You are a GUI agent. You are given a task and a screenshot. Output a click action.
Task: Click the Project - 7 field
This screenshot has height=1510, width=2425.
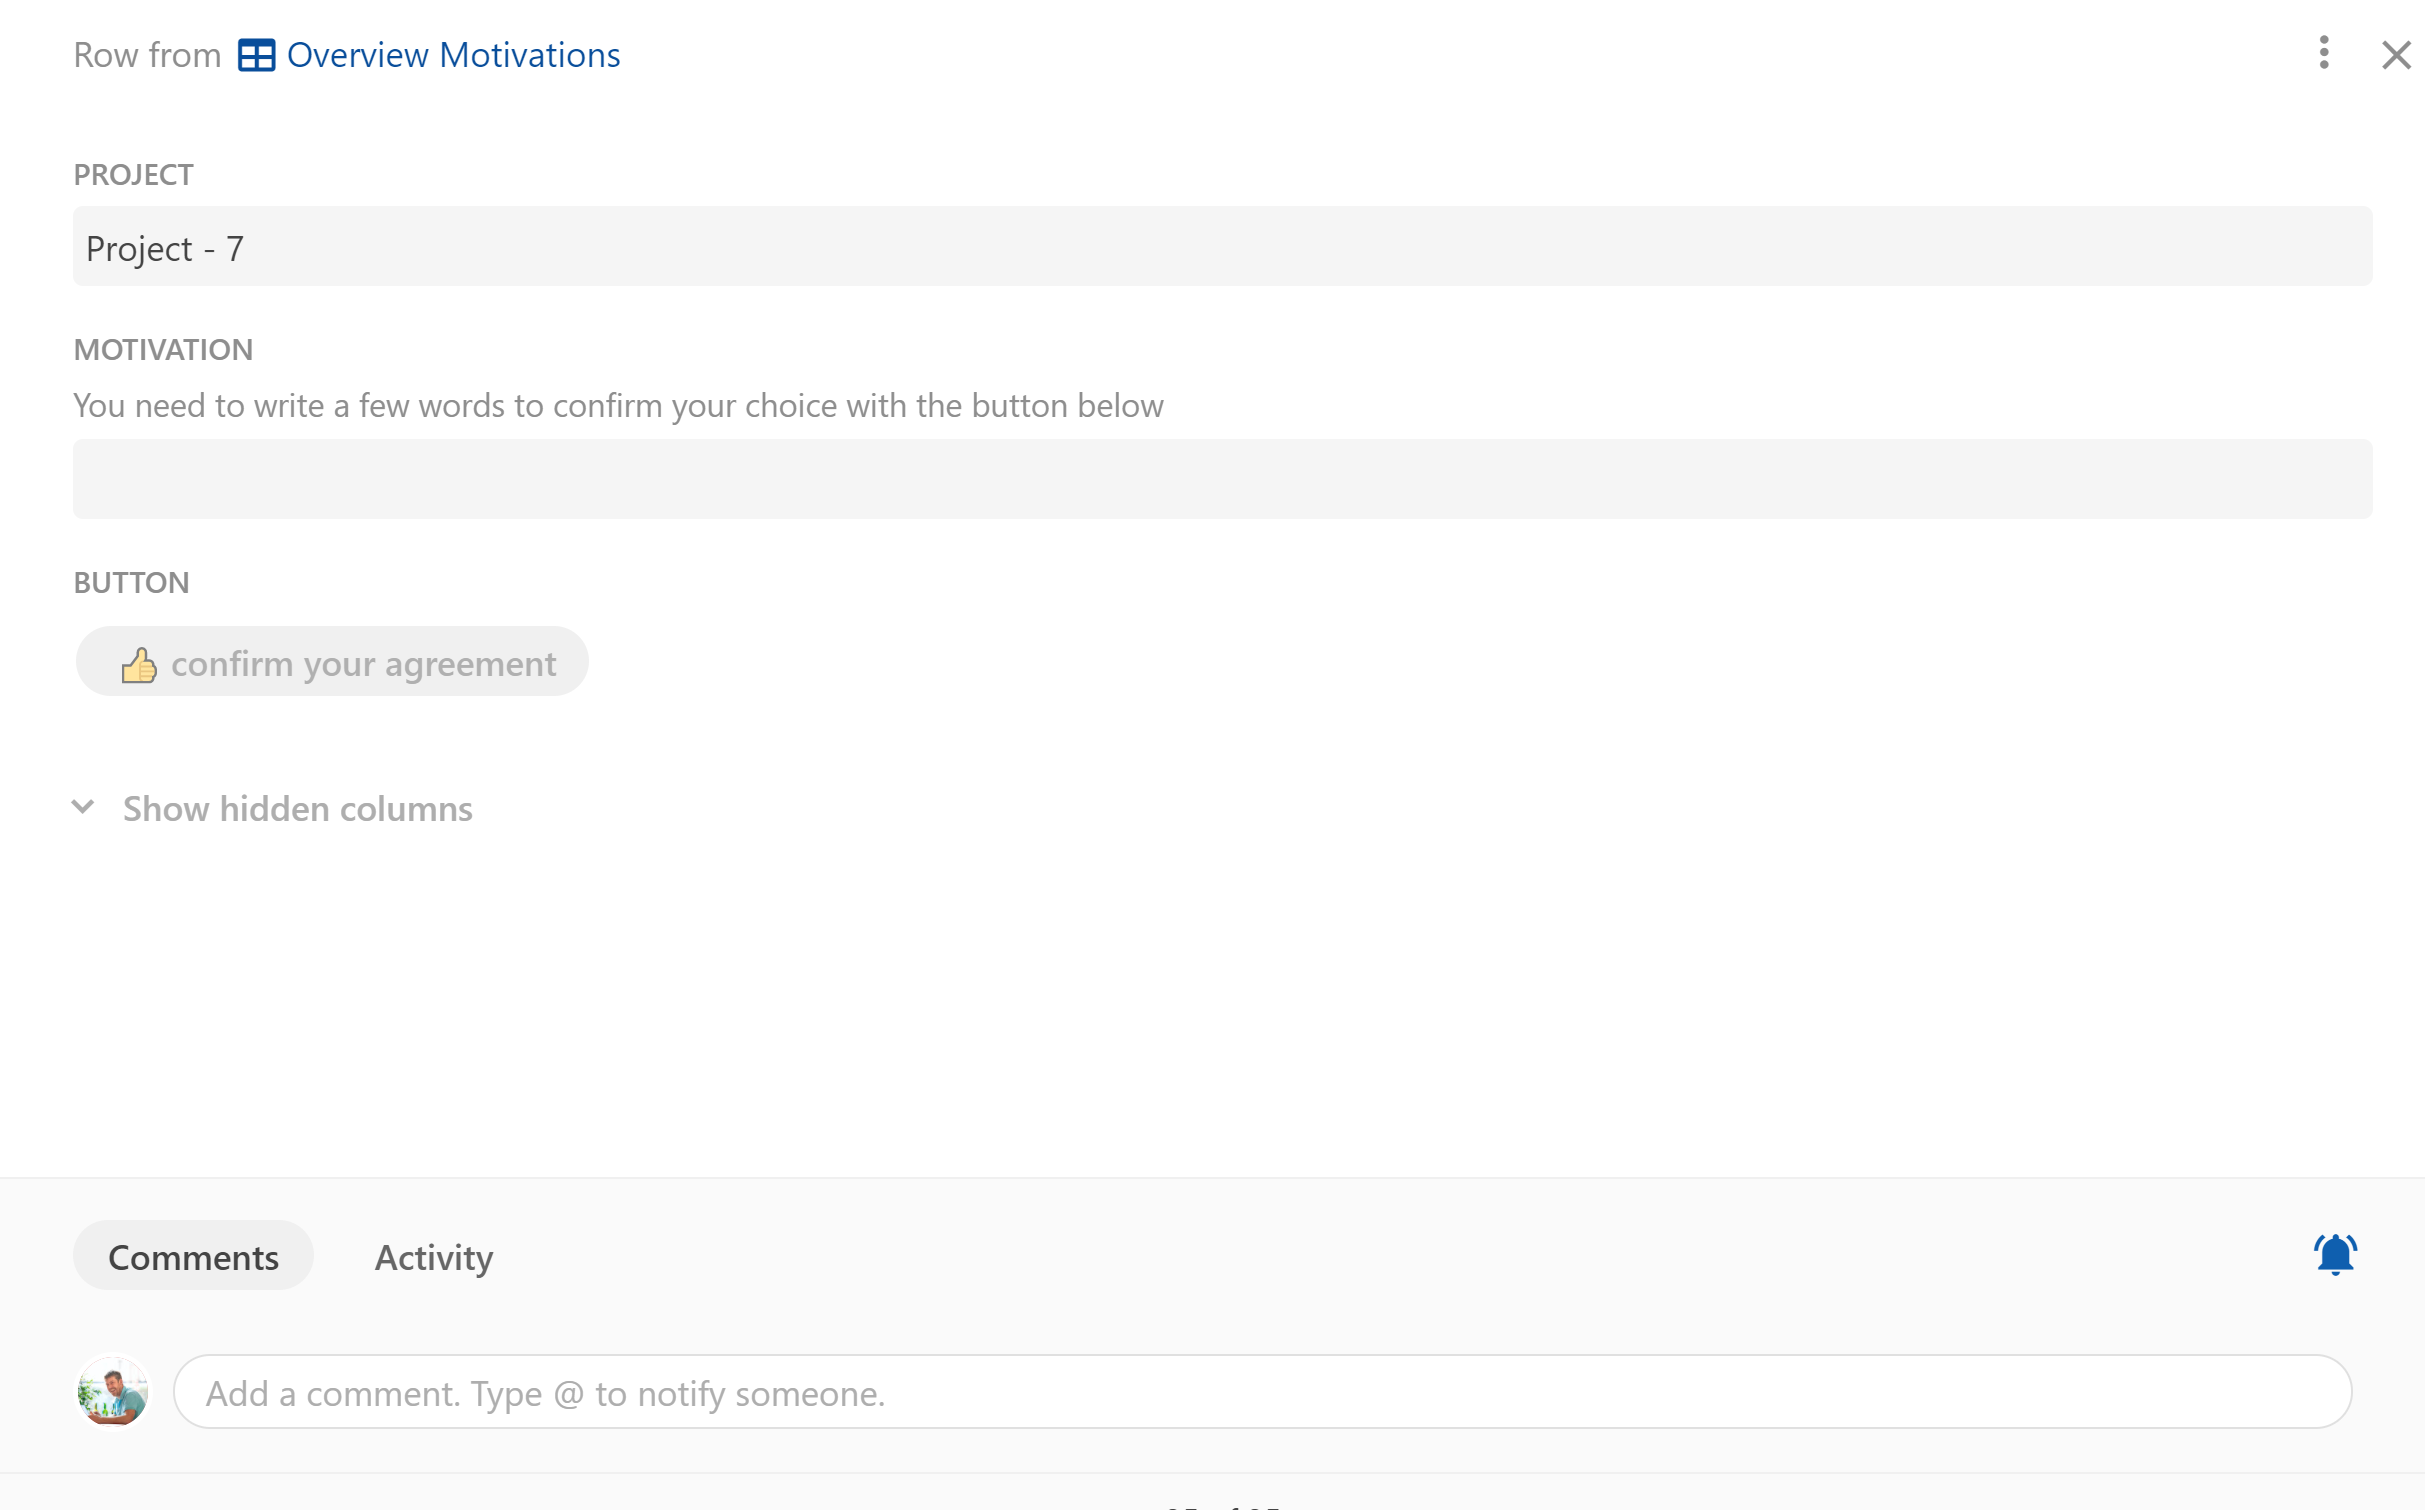pos(1221,247)
